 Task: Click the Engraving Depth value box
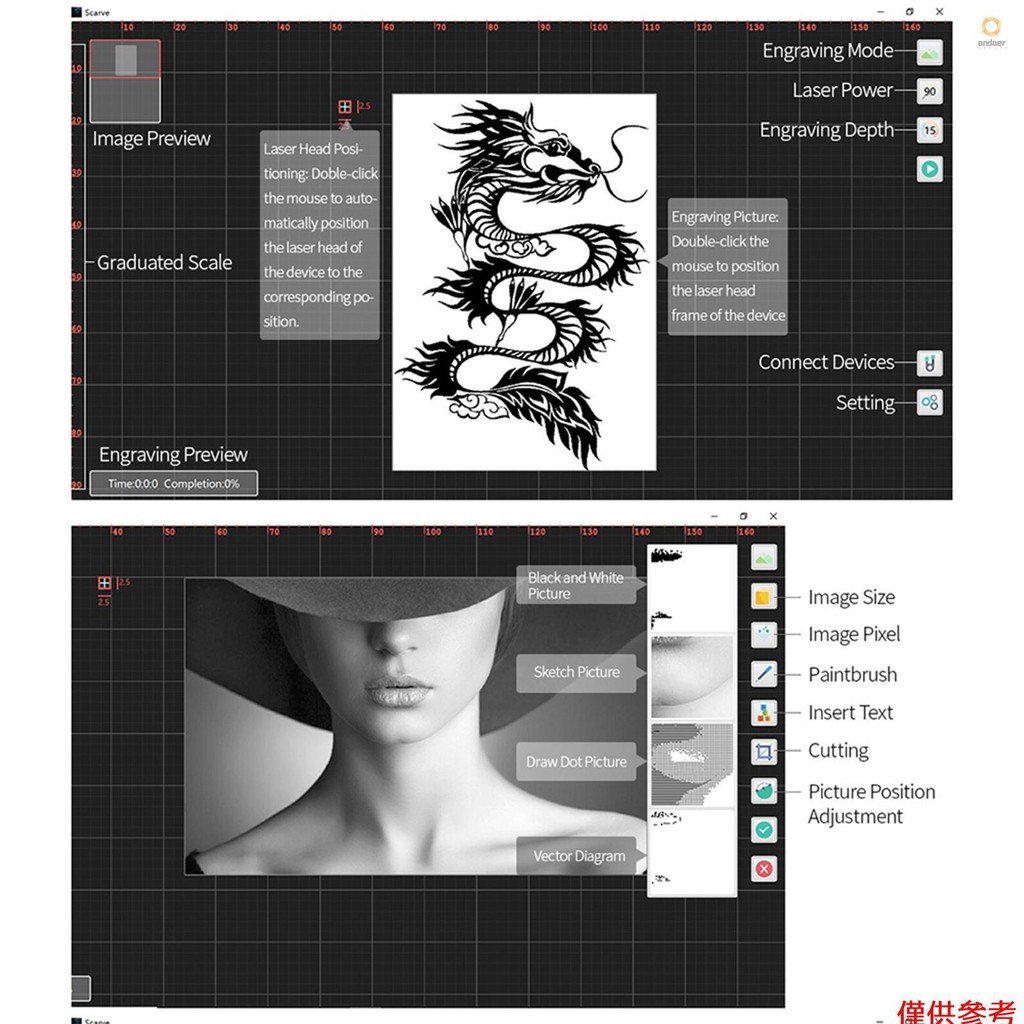tap(929, 130)
